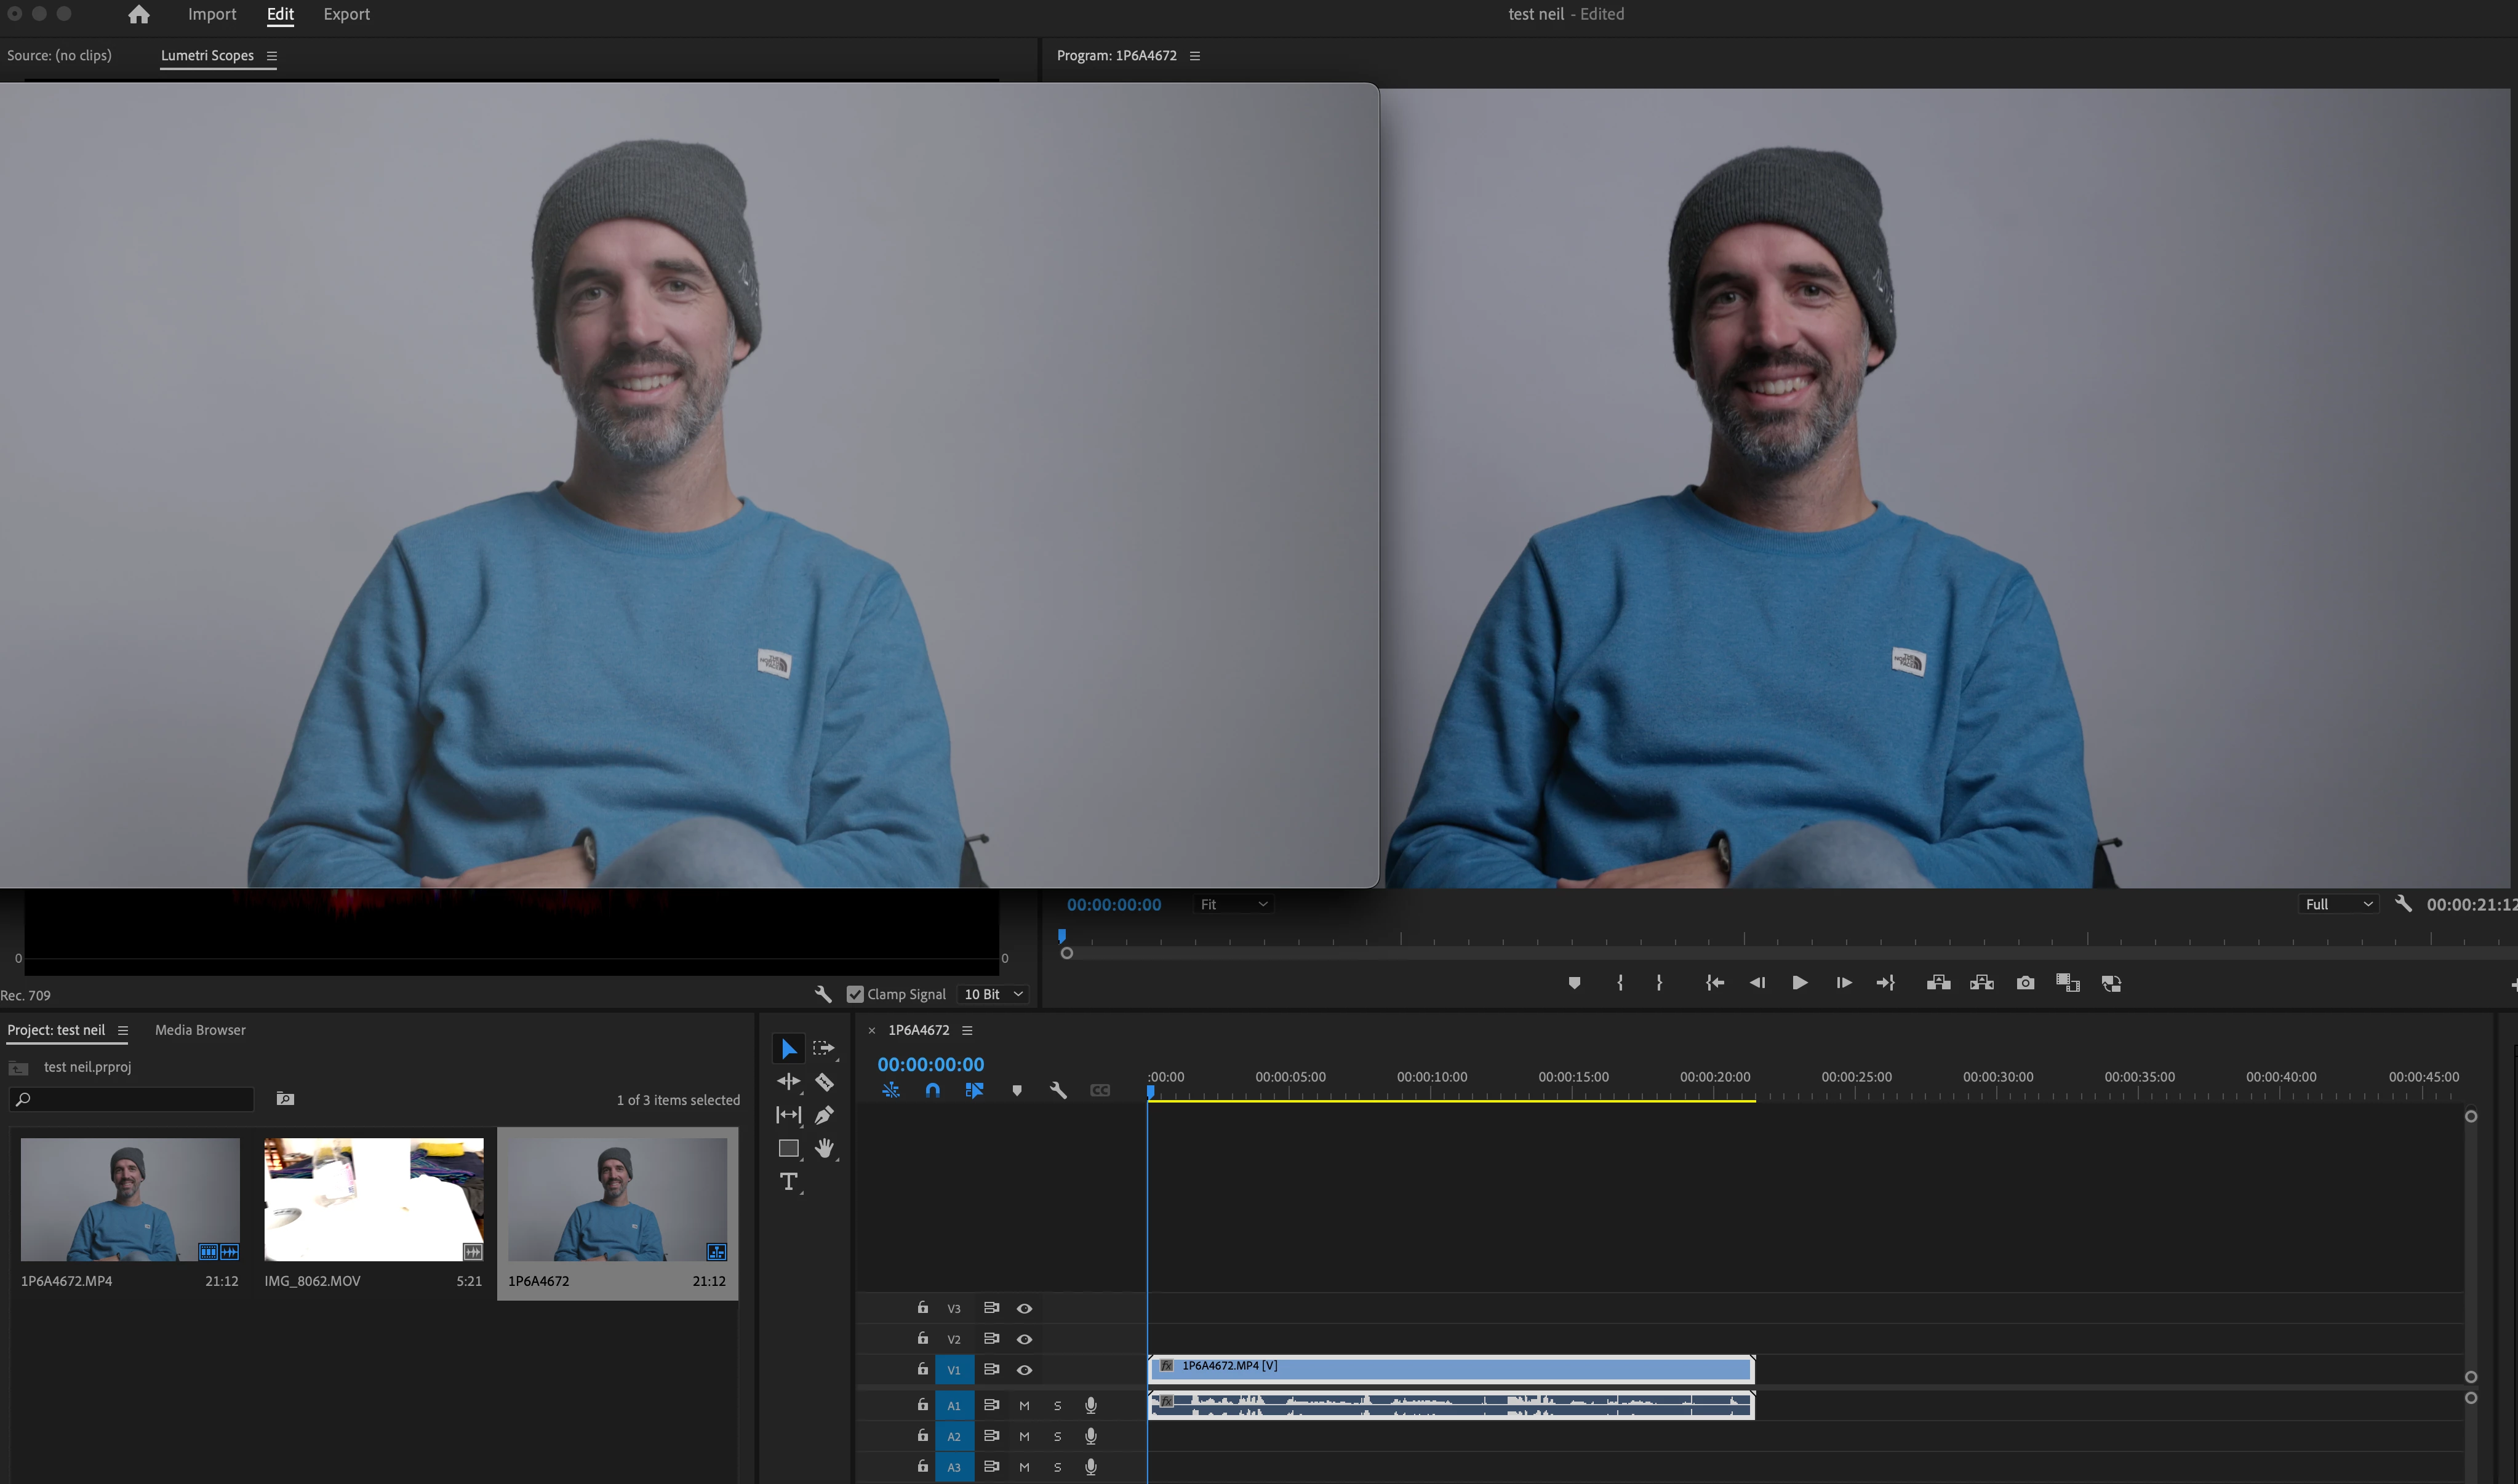Screen dimensions: 2518x1484
Task: Open the Fit zoom level dropdown
Action: point(1233,904)
